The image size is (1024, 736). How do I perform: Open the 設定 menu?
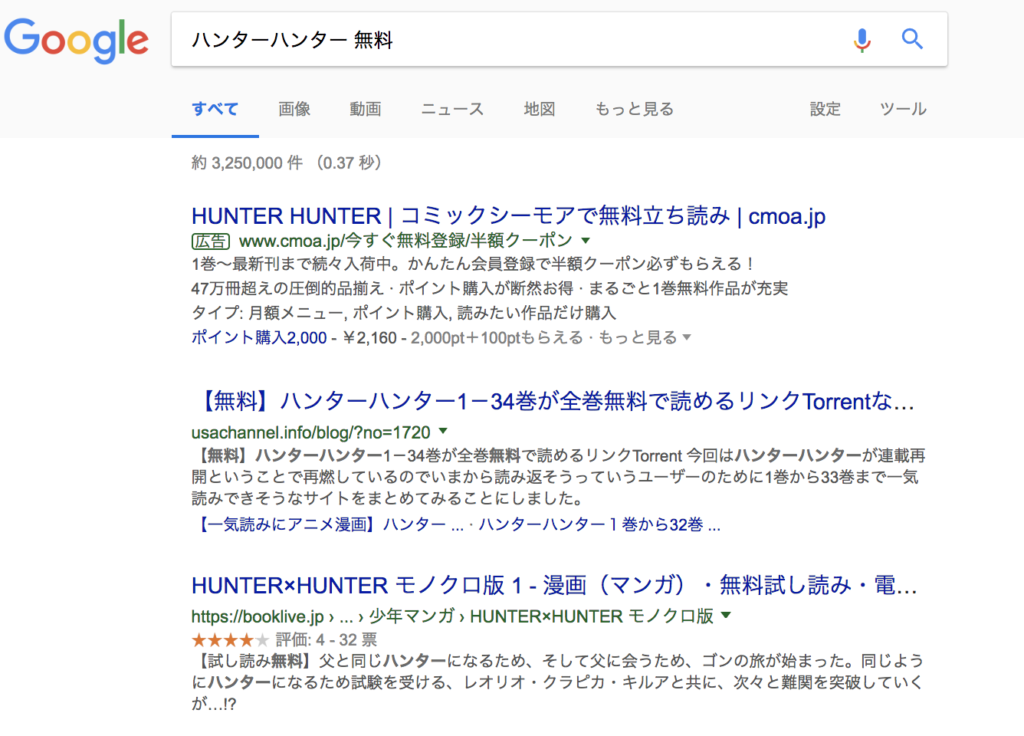(x=825, y=109)
